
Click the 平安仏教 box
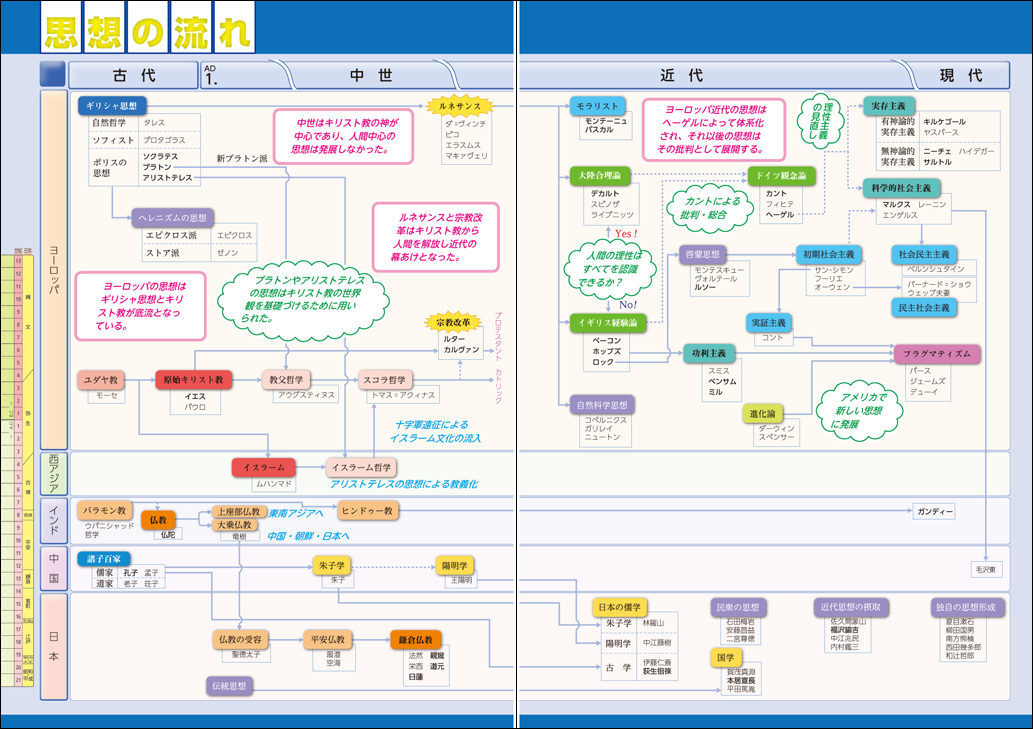pos(327,639)
